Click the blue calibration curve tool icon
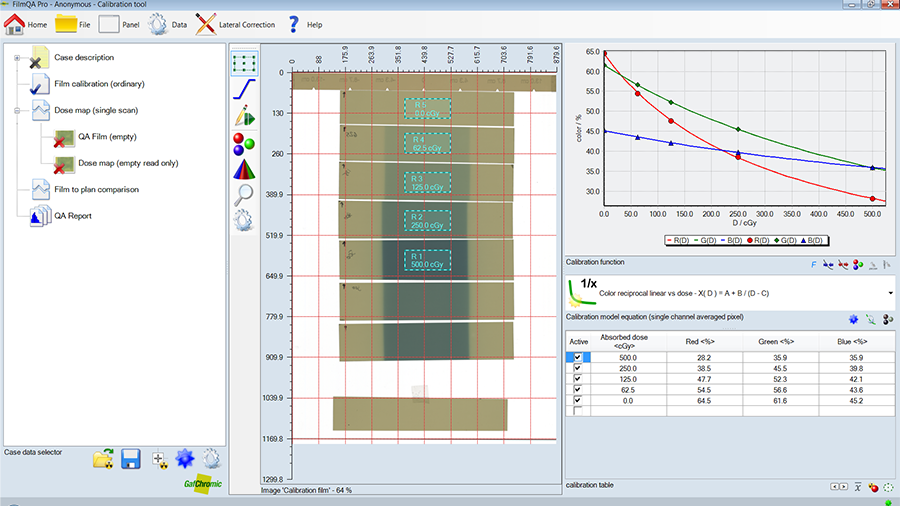Image resolution: width=900 pixels, height=506 pixels. 244,90
